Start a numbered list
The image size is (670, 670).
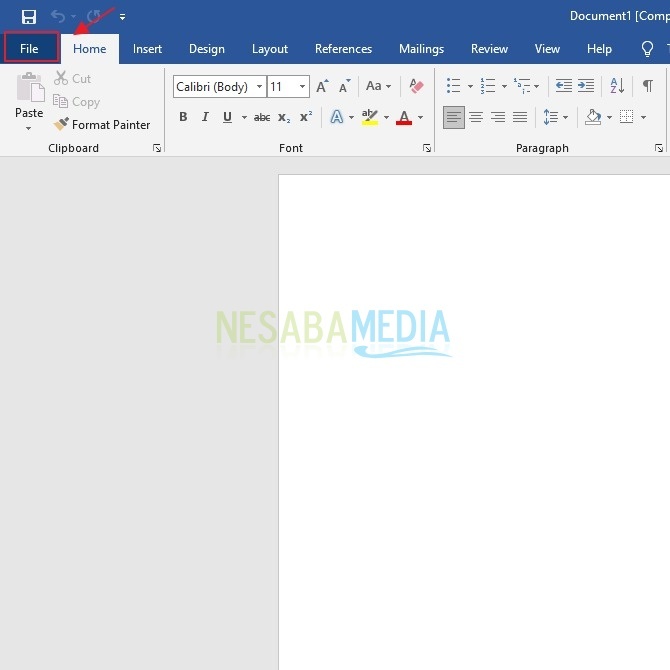tap(488, 86)
